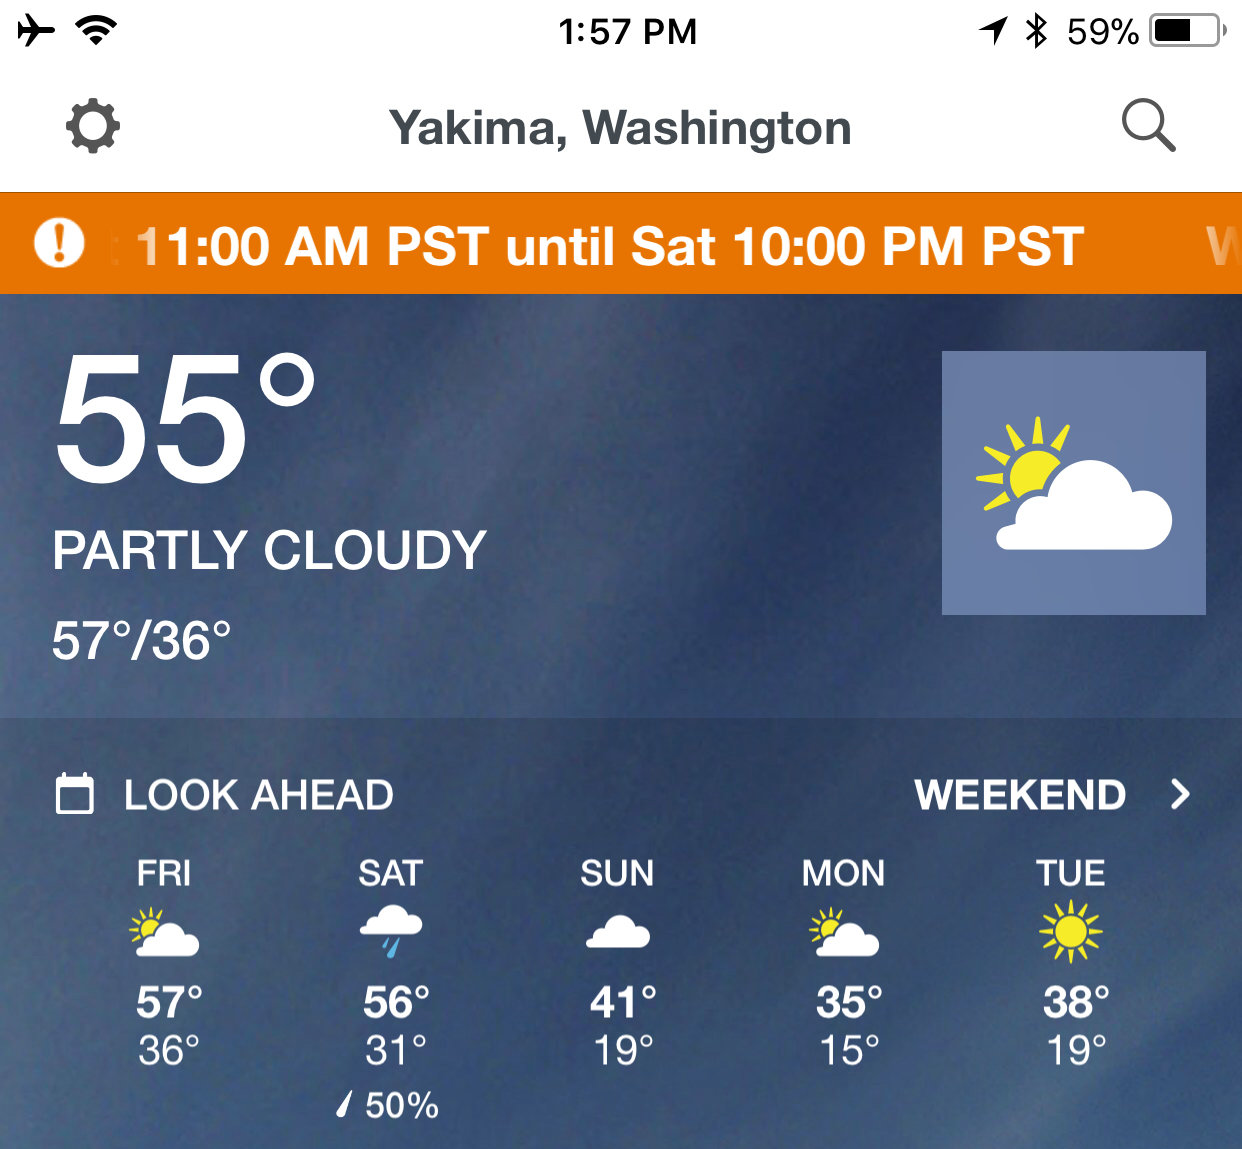
Task: Tap the Yakima, Washington location title
Action: point(620,128)
